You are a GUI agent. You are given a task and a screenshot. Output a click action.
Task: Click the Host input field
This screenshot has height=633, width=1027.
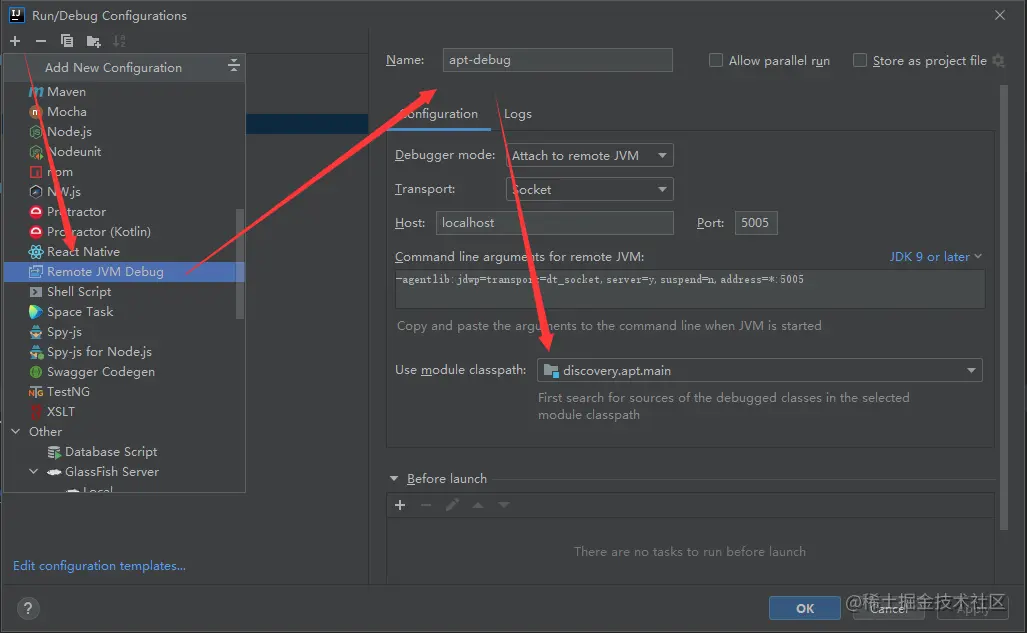[555, 223]
